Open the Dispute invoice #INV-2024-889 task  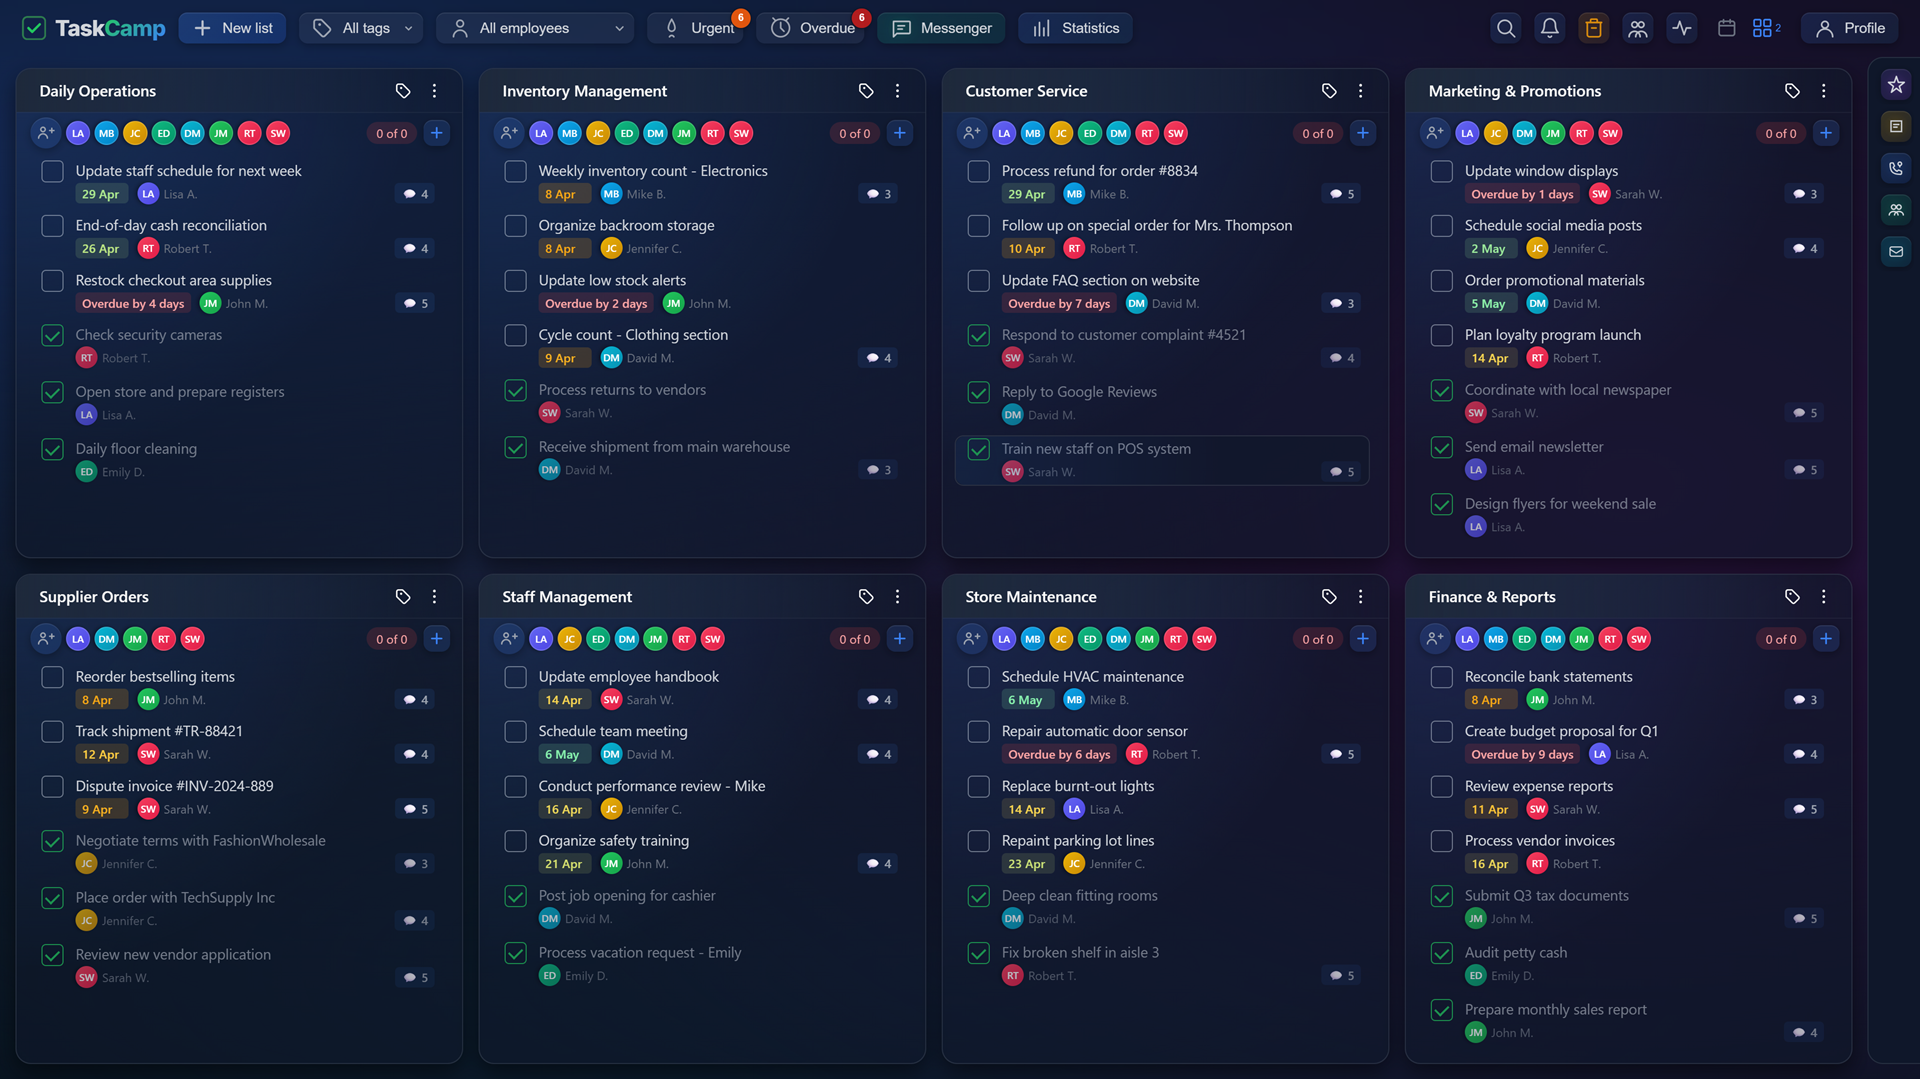(x=174, y=786)
